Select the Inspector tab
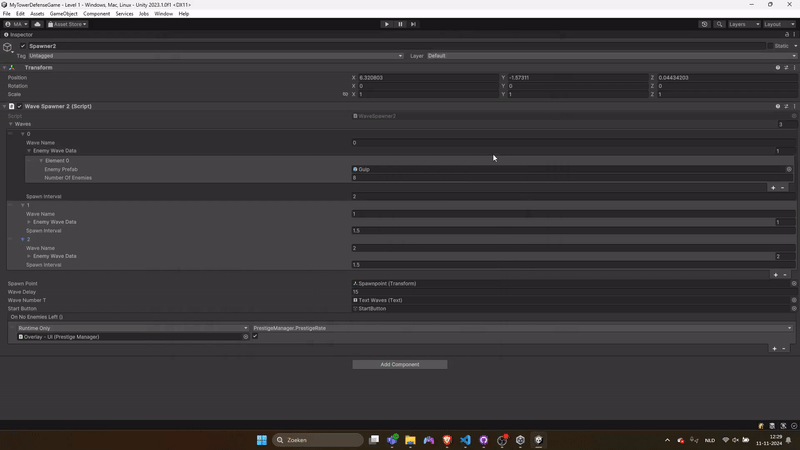Screen dimensions: 800x450 18,35
